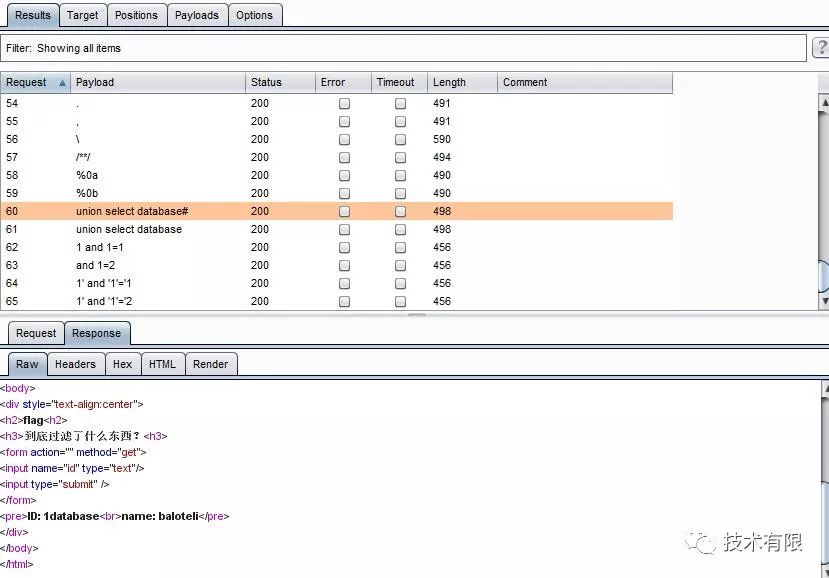Select payload 1' and '1'='2 row
The height and width of the screenshot is (578, 829).
(x=336, y=301)
